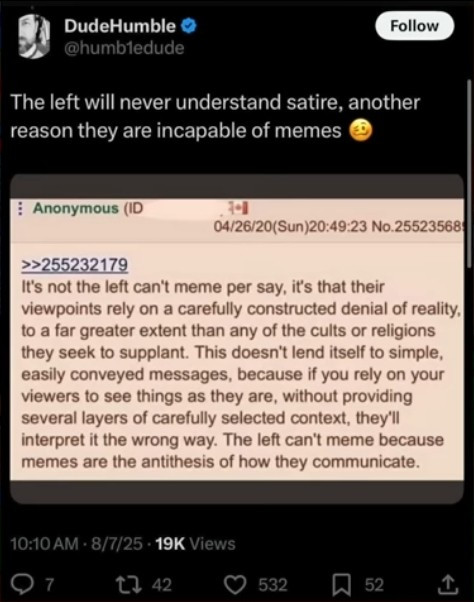Click the DudeHumble display name
The image size is (474, 602).
click(120, 26)
